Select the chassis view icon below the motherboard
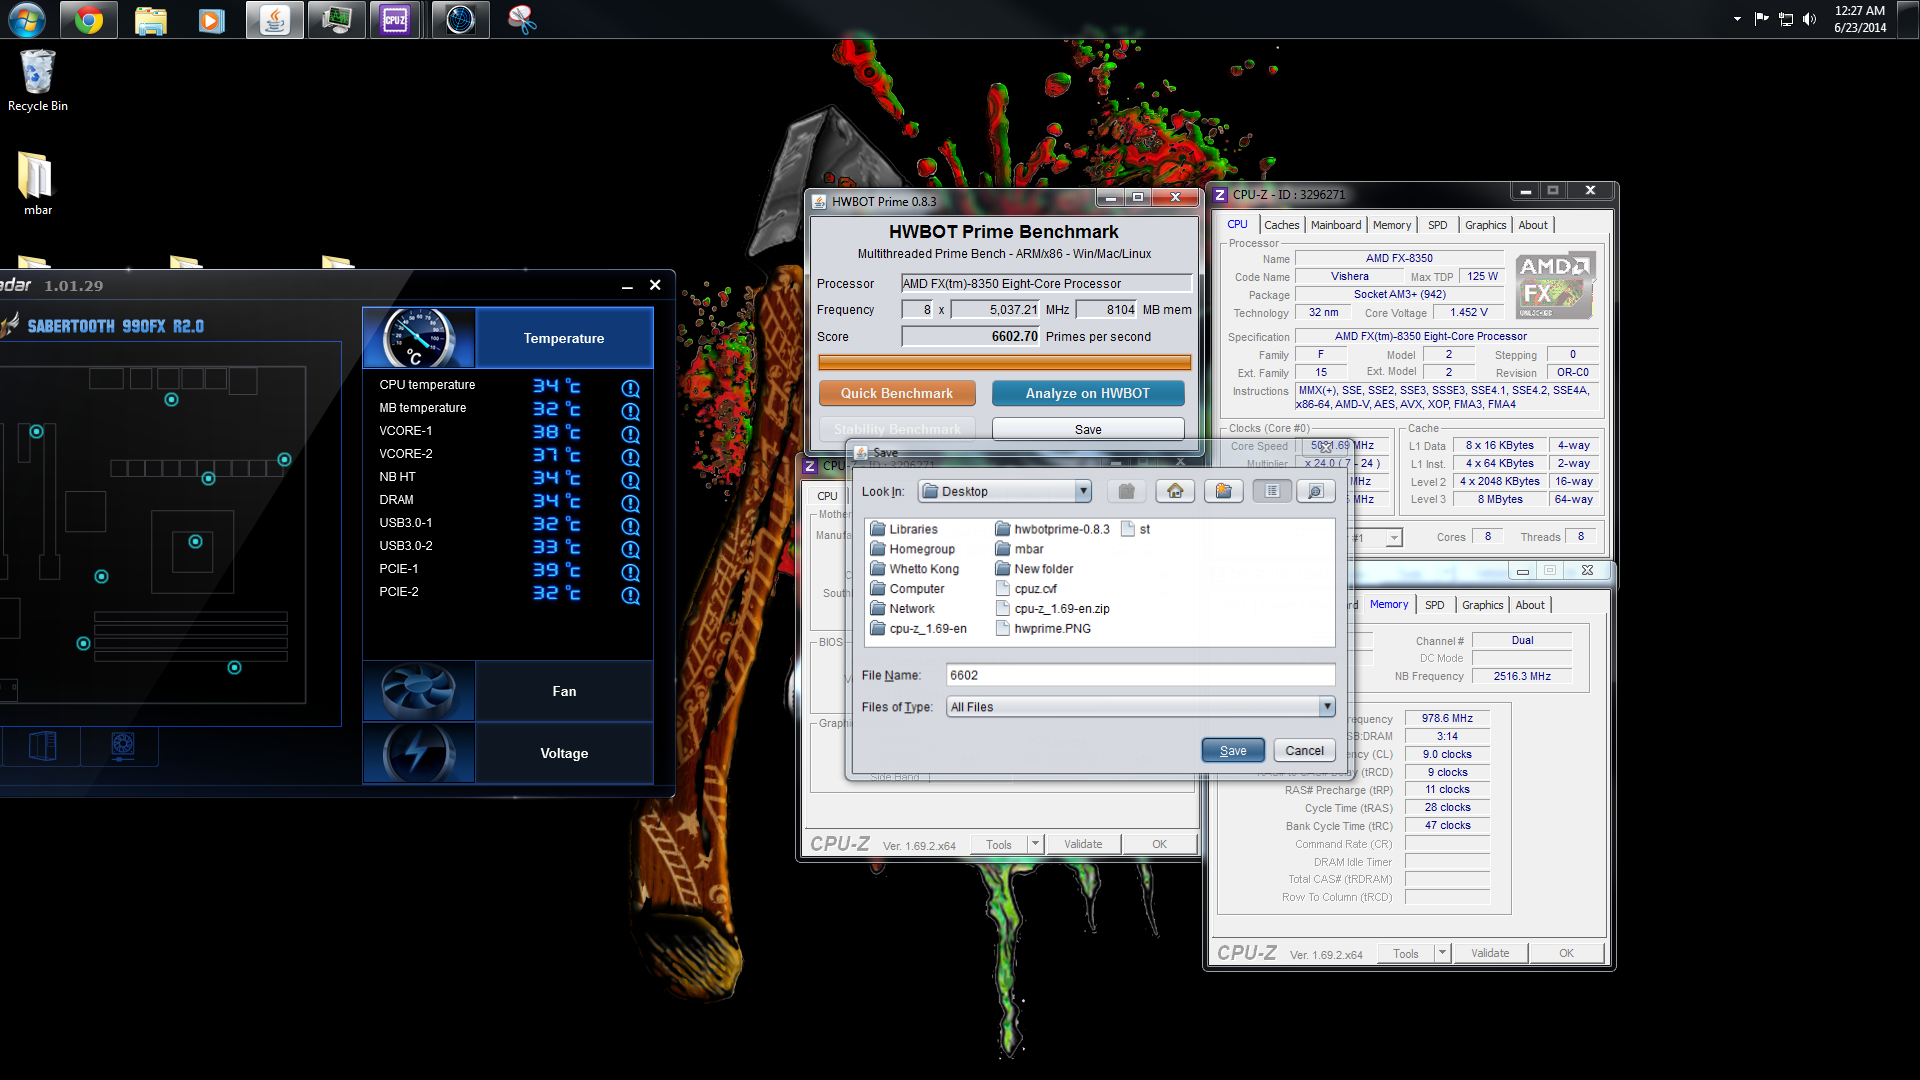The image size is (1920, 1080). 42,746
